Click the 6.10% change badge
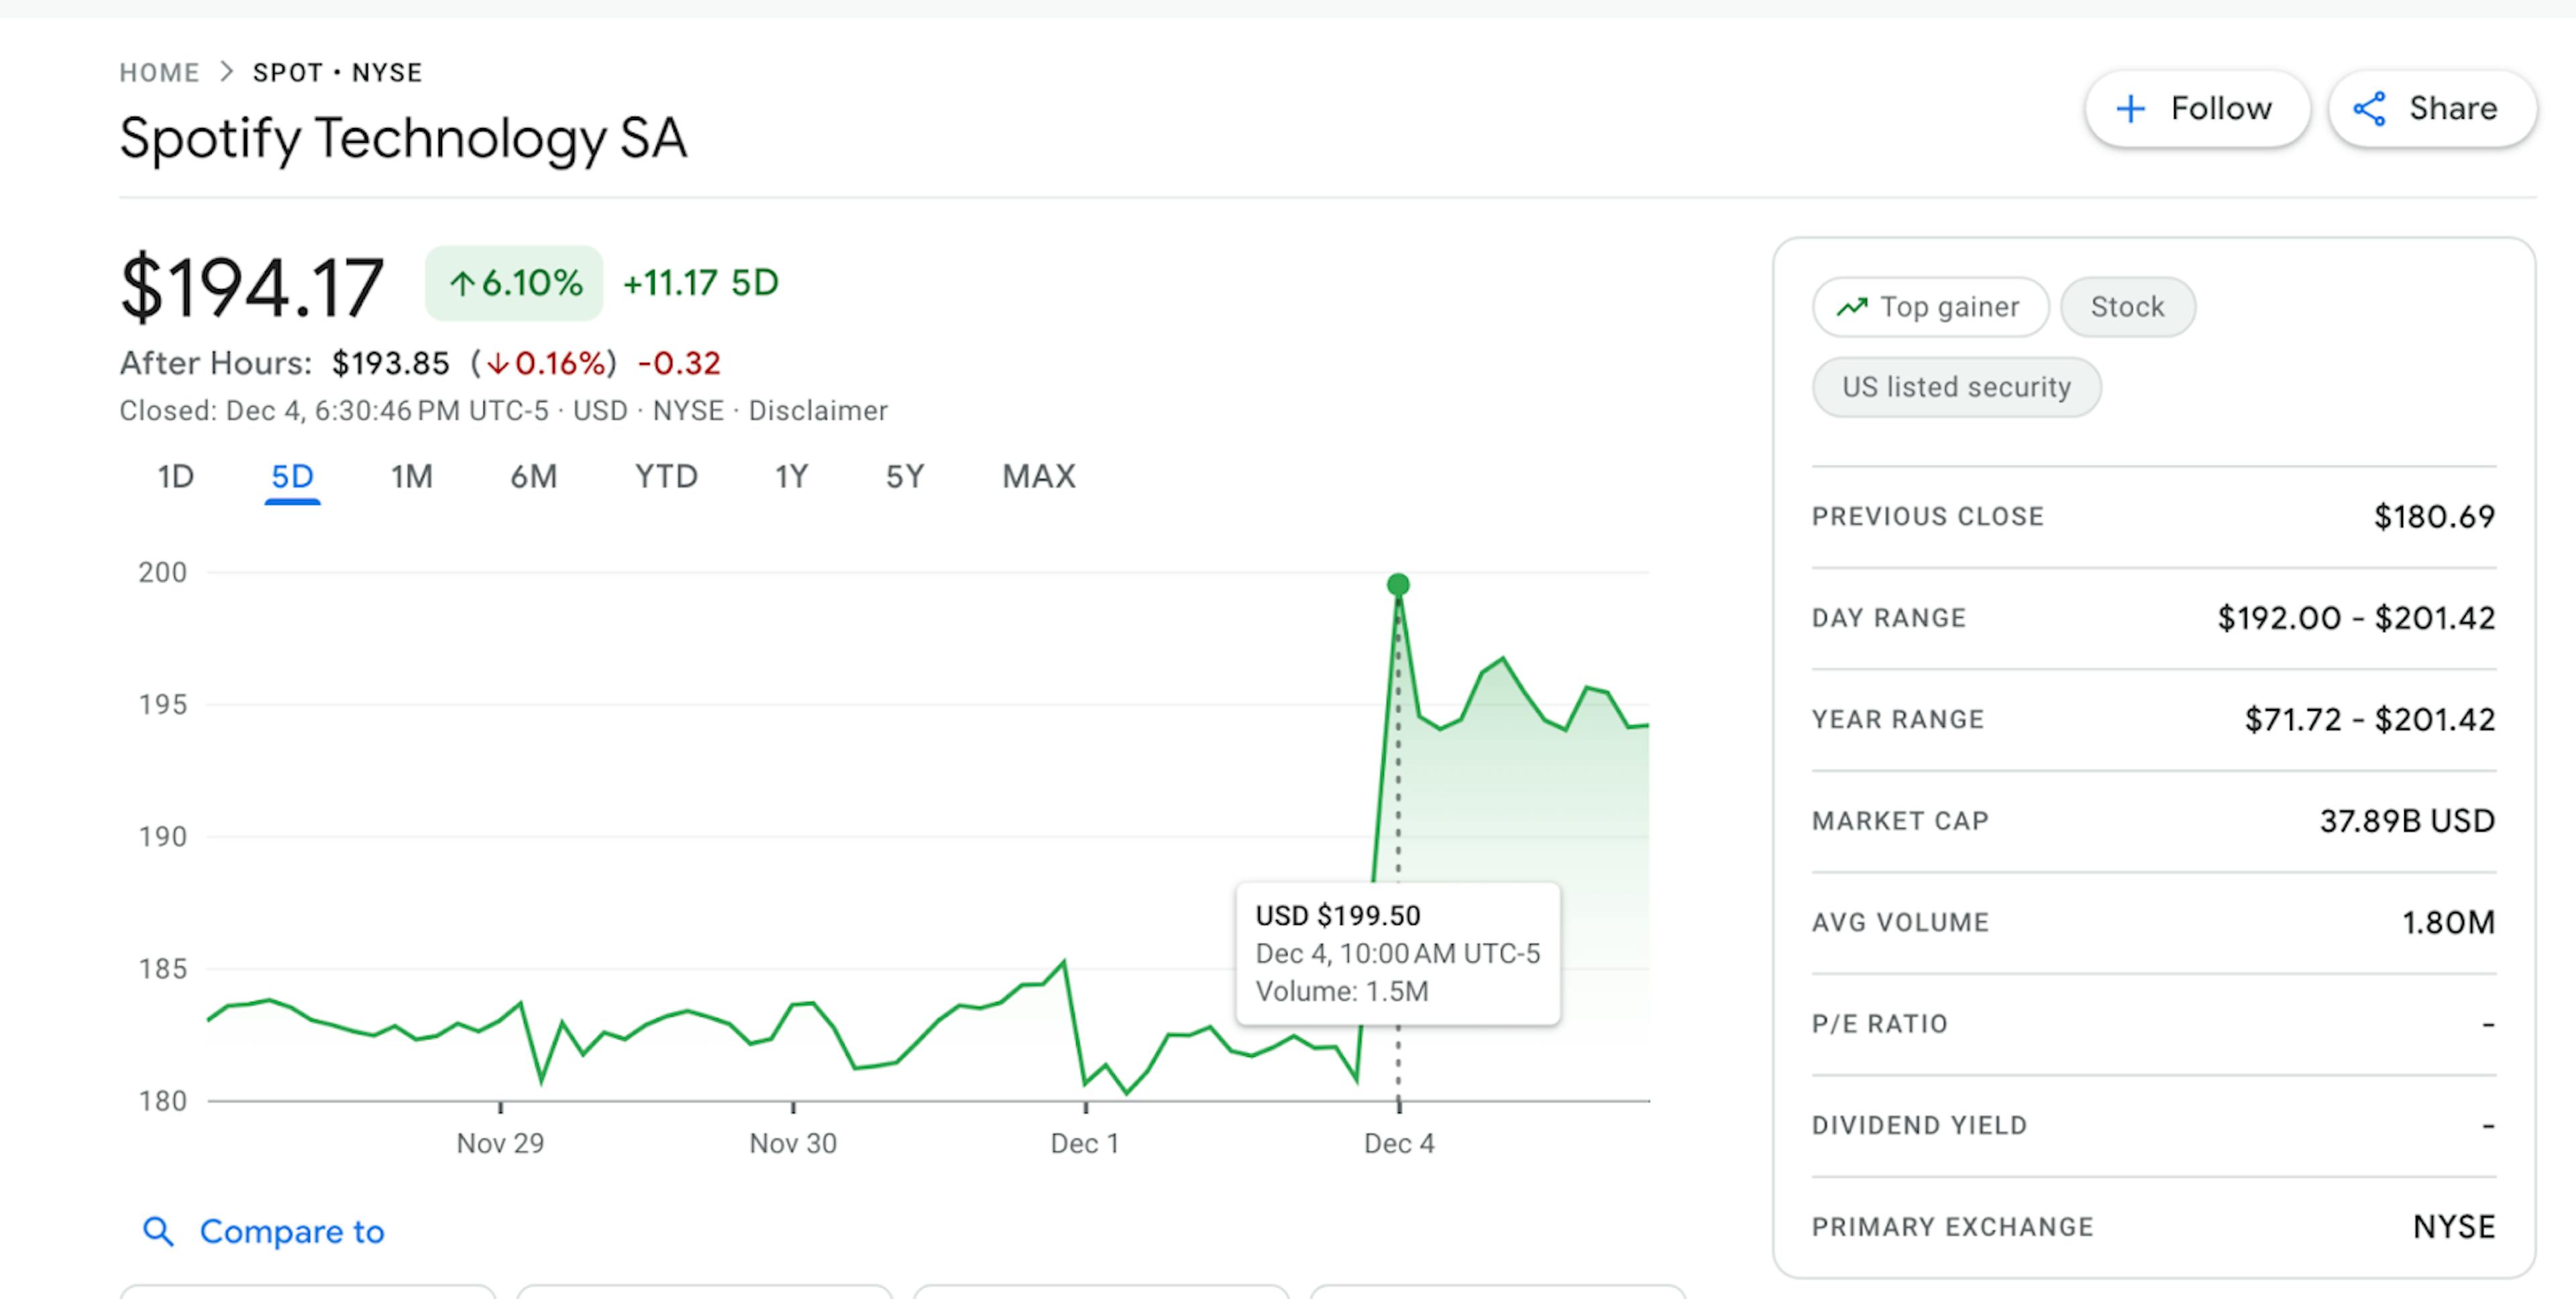Image resolution: width=2576 pixels, height=1299 pixels. point(514,283)
